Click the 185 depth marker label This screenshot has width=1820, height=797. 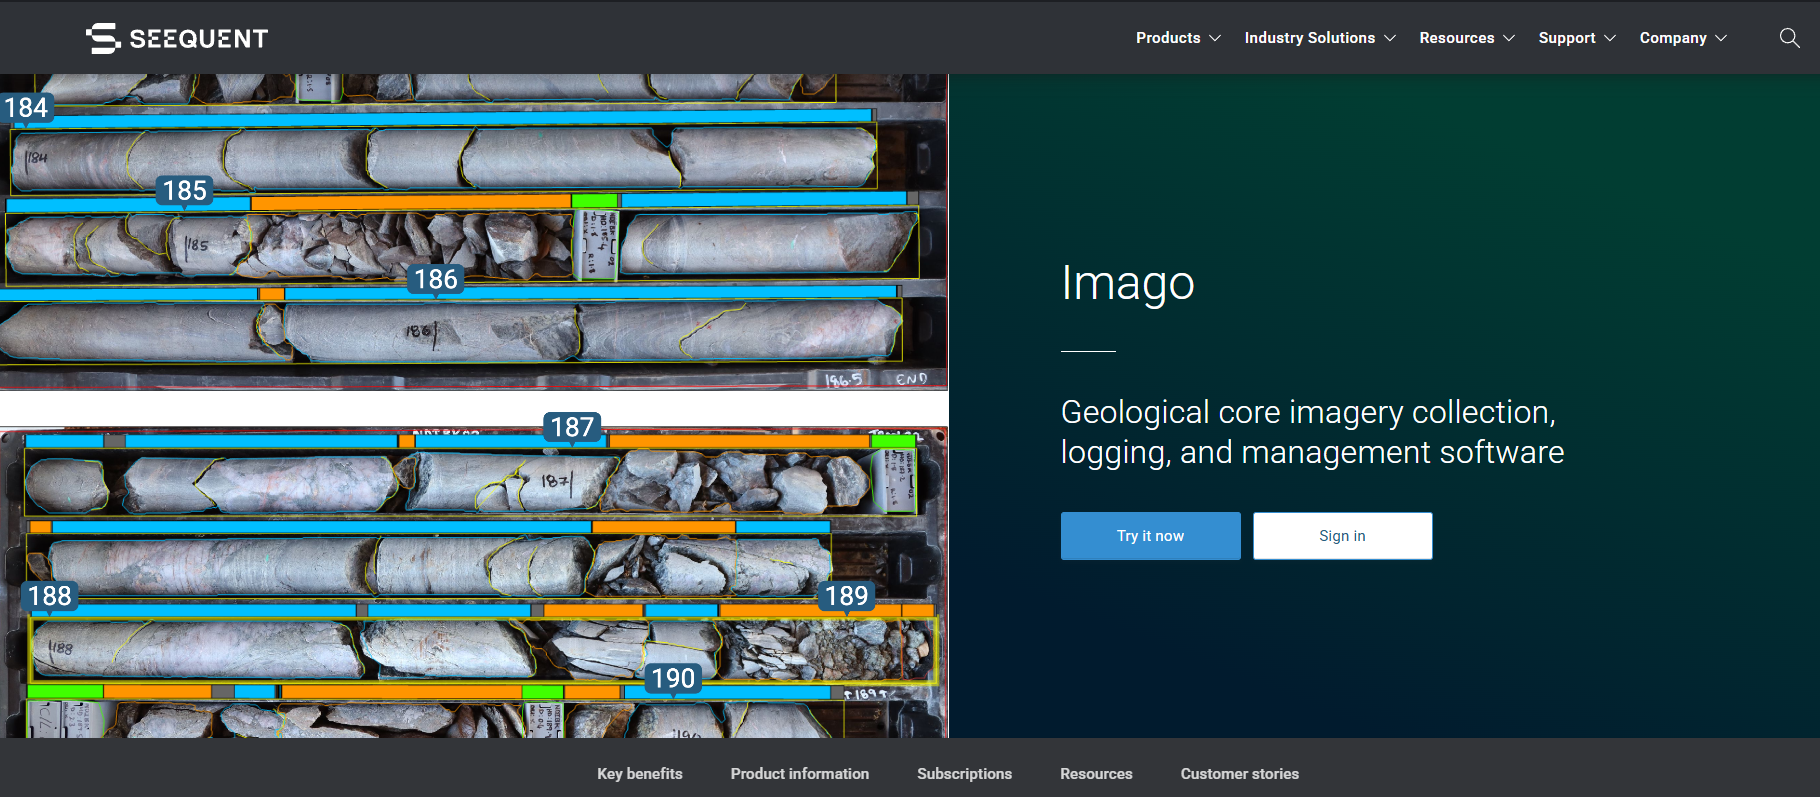pos(185,191)
